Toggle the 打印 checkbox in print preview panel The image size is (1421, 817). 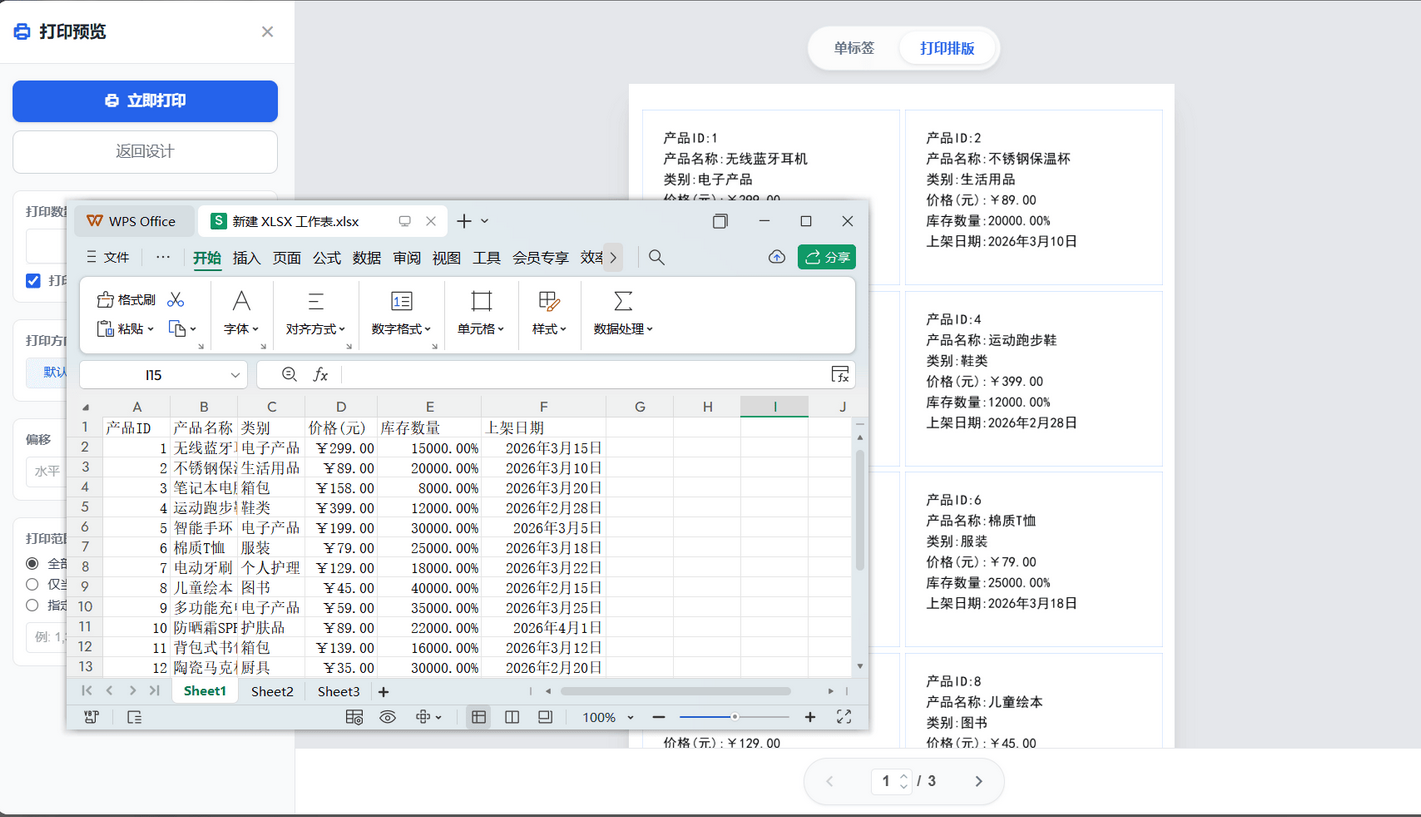33,281
